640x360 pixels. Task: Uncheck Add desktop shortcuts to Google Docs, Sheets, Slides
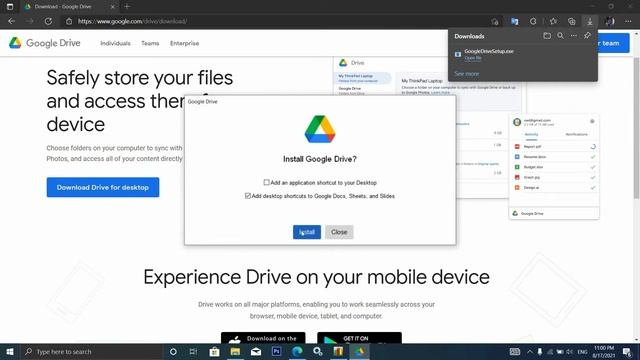pos(248,196)
